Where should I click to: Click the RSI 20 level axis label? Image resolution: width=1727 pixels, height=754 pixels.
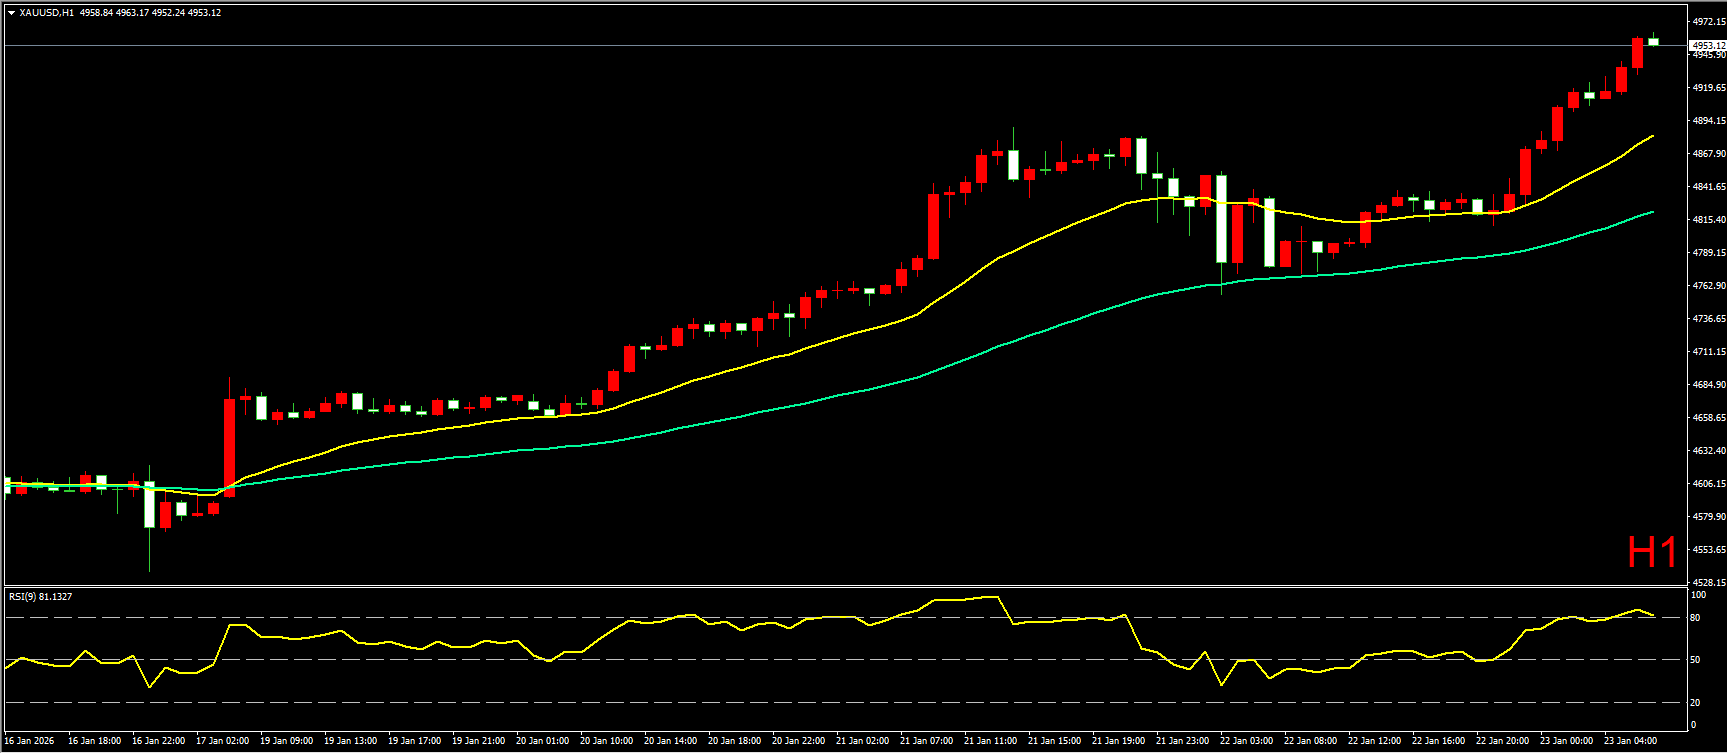[x=1695, y=702]
